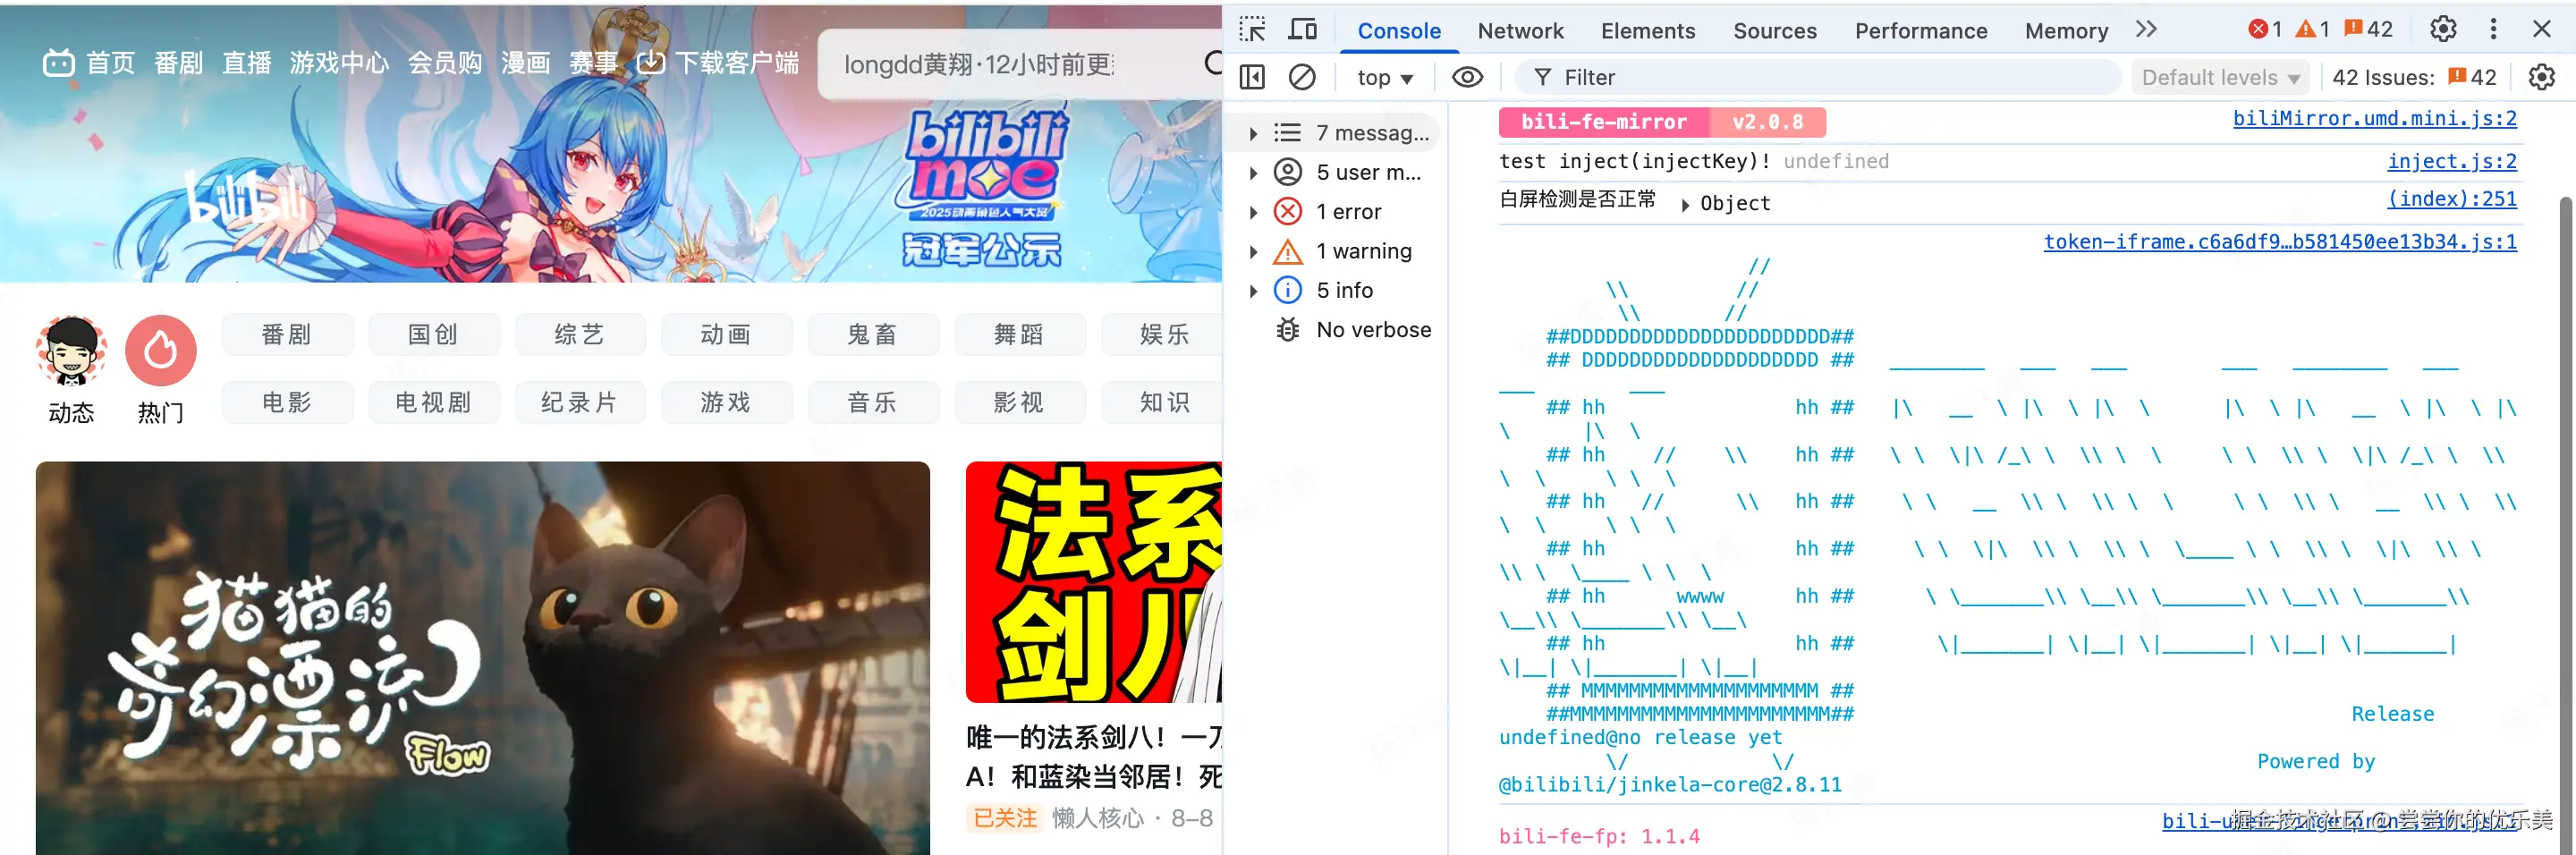Click the warning triangle icon in sidebar
This screenshot has height=855, width=2576.
coord(1288,251)
